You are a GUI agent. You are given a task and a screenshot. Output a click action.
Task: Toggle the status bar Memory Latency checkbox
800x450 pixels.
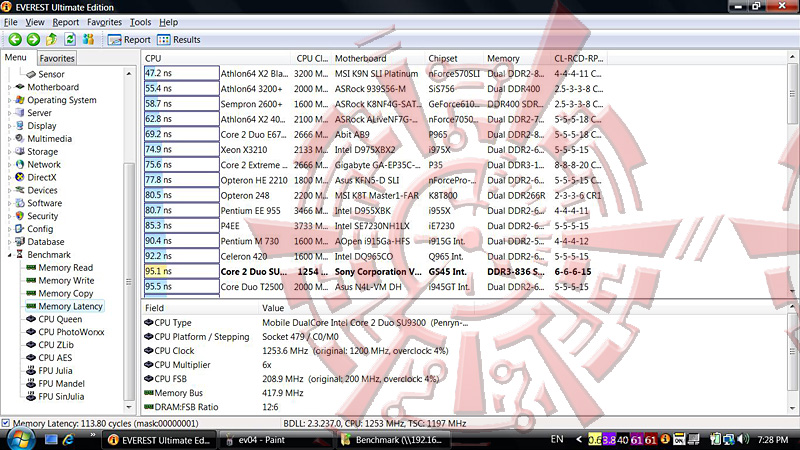point(6,423)
